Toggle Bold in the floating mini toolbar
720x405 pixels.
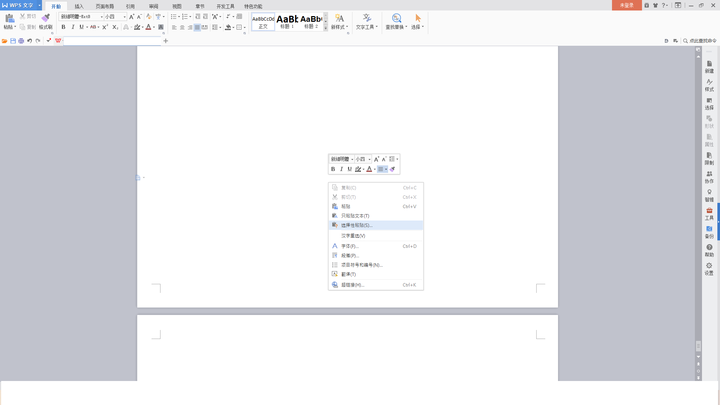tap(333, 169)
